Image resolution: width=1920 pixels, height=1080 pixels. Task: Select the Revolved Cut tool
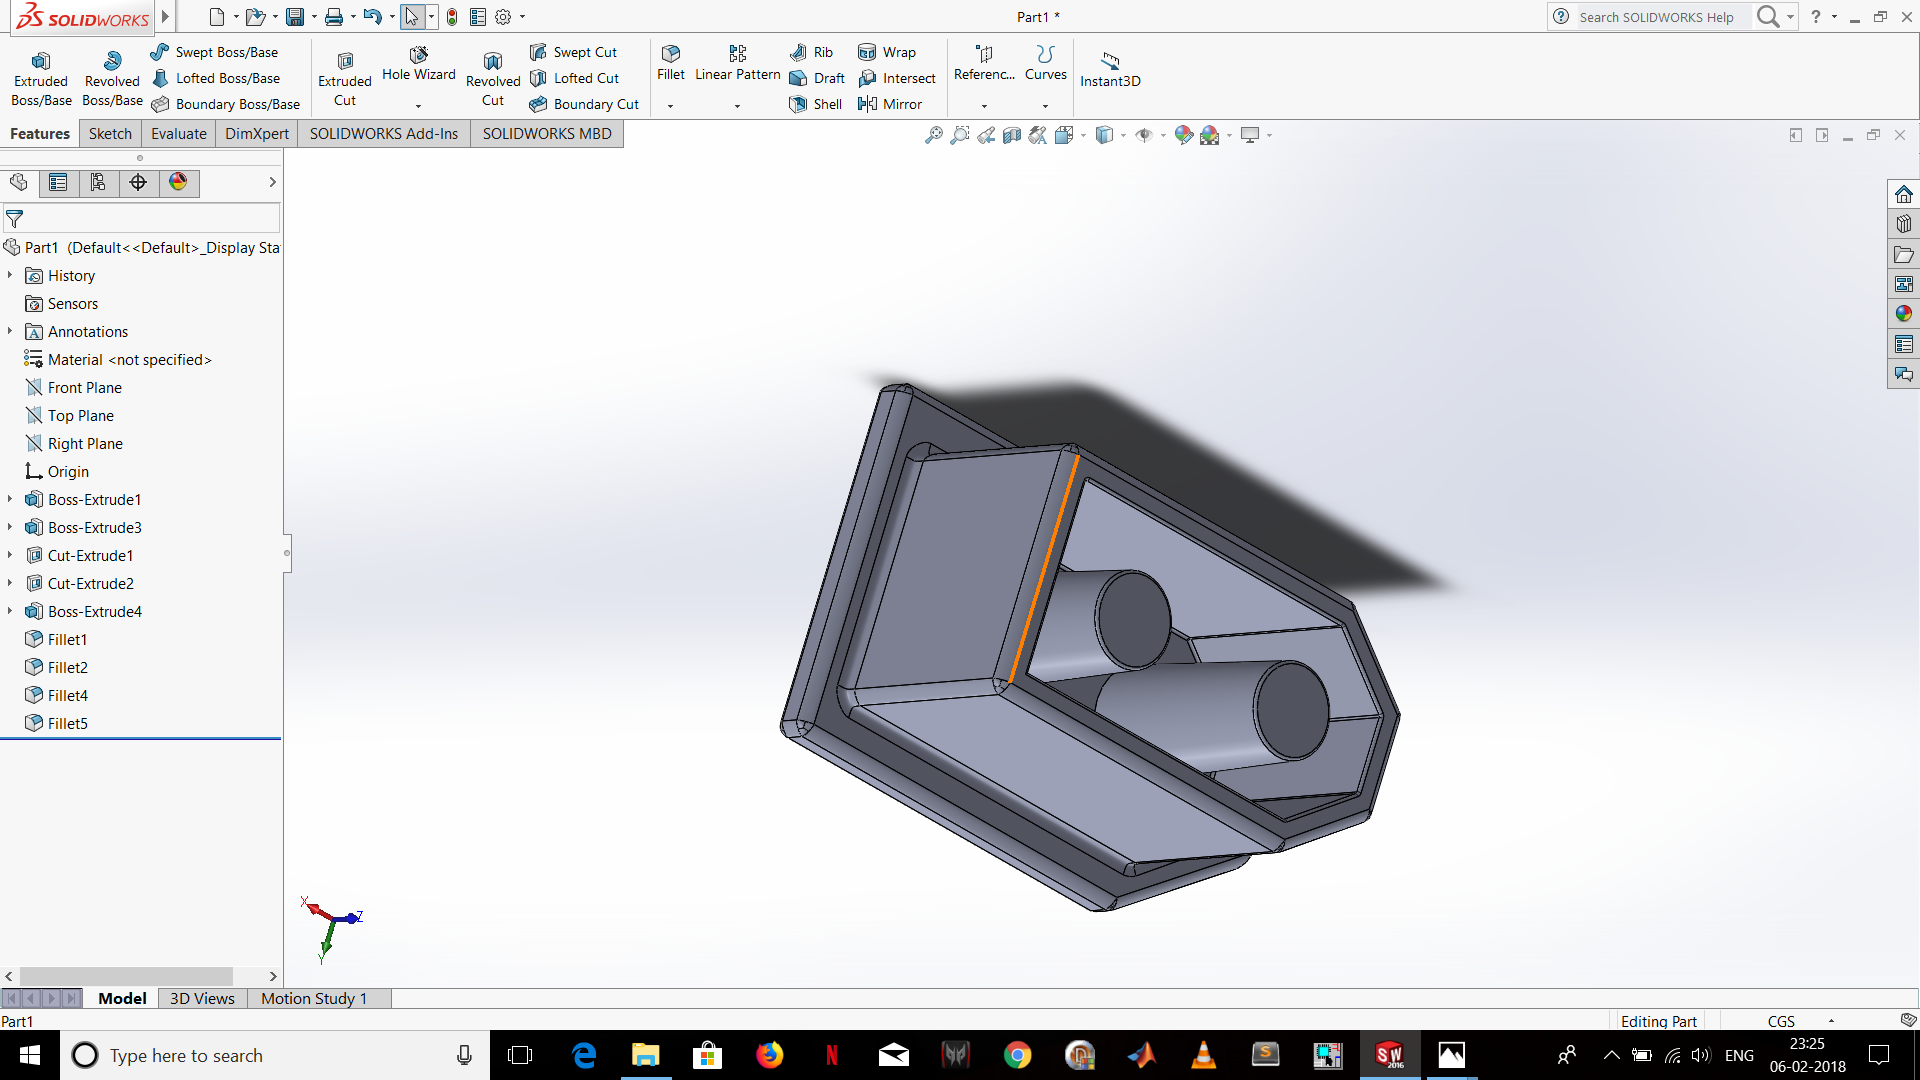(493, 78)
